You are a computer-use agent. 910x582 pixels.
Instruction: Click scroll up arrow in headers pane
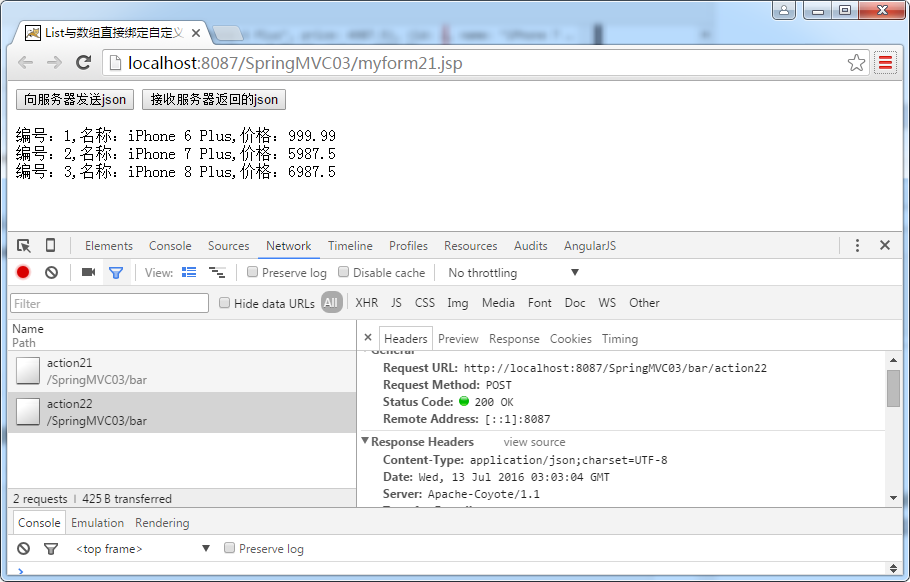pos(893,360)
